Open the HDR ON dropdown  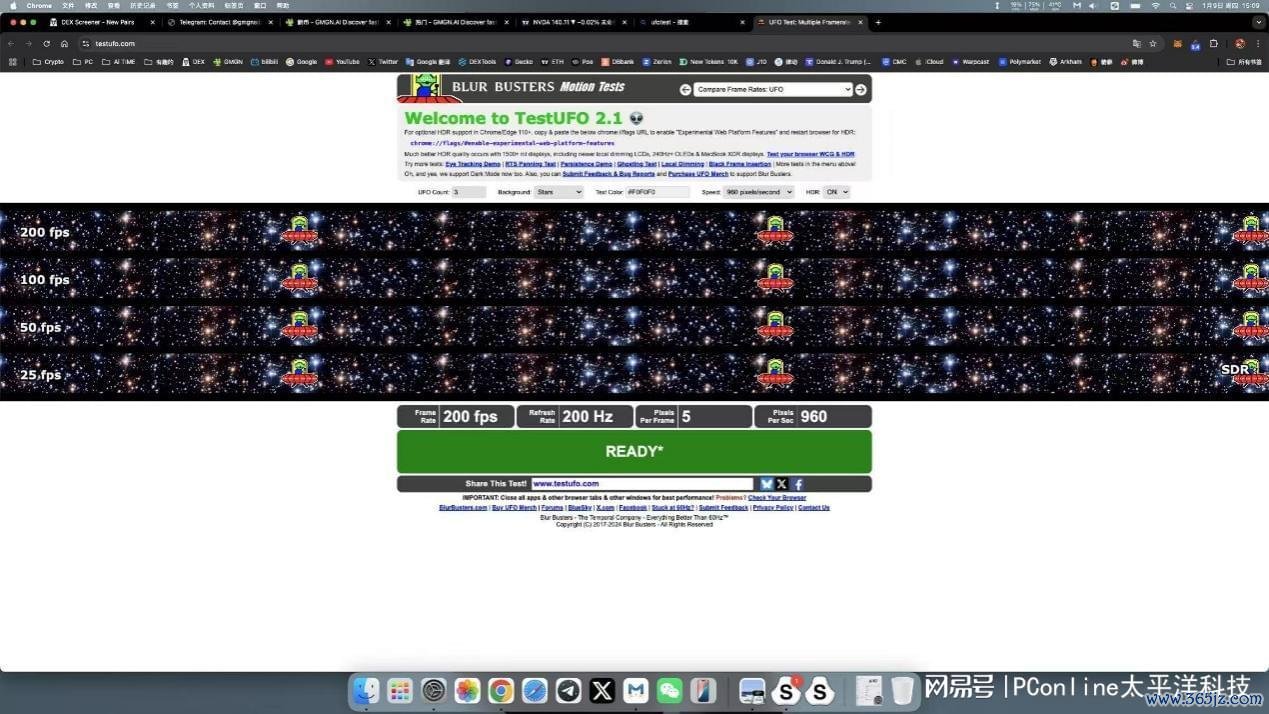837,192
